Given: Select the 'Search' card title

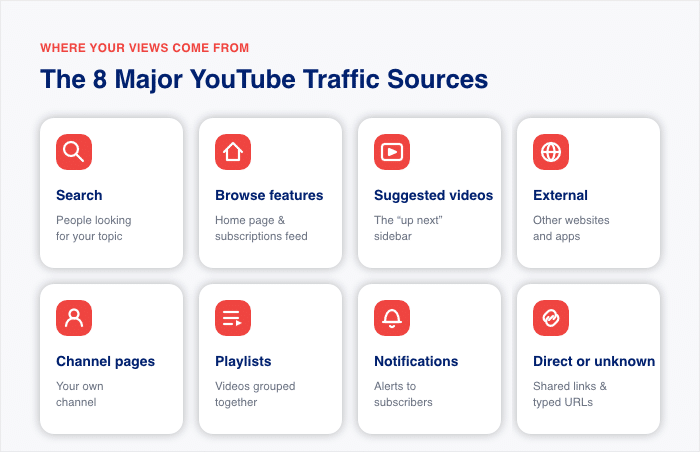Looking at the screenshot, I should 79,195.
